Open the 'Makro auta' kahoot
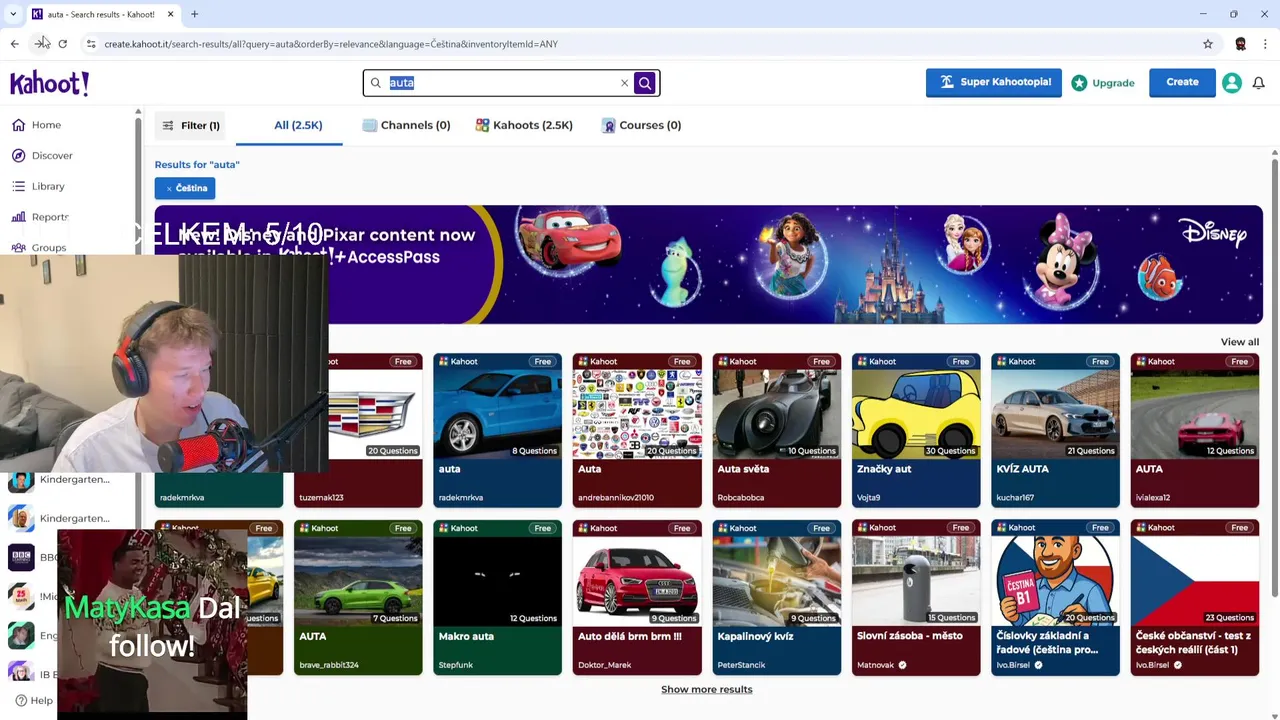Image resolution: width=1280 pixels, height=720 pixels. coord(497,598)
